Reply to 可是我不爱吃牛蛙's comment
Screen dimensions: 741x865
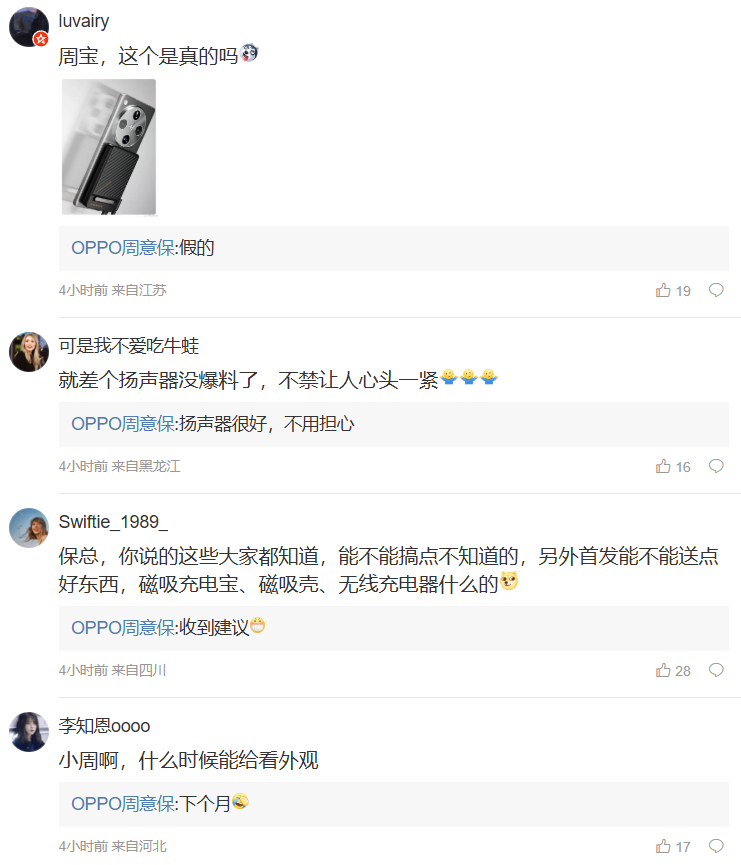click(716, 467)
